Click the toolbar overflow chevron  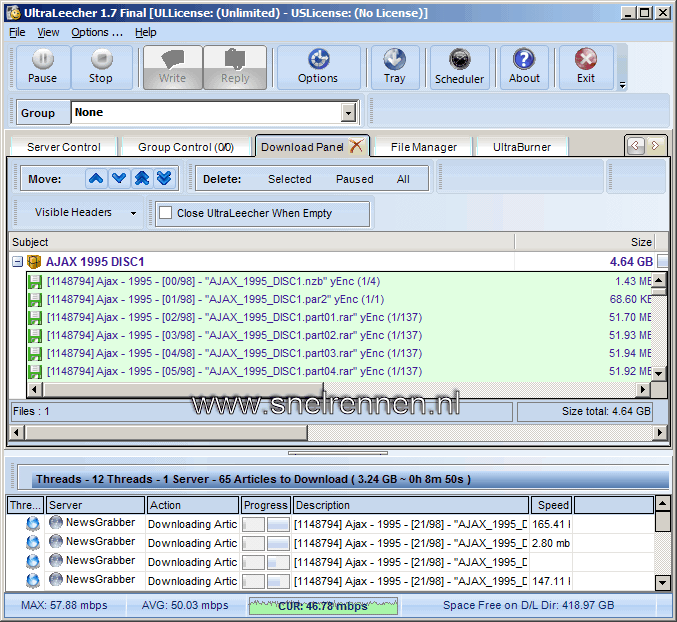click(x=622, y=85)
